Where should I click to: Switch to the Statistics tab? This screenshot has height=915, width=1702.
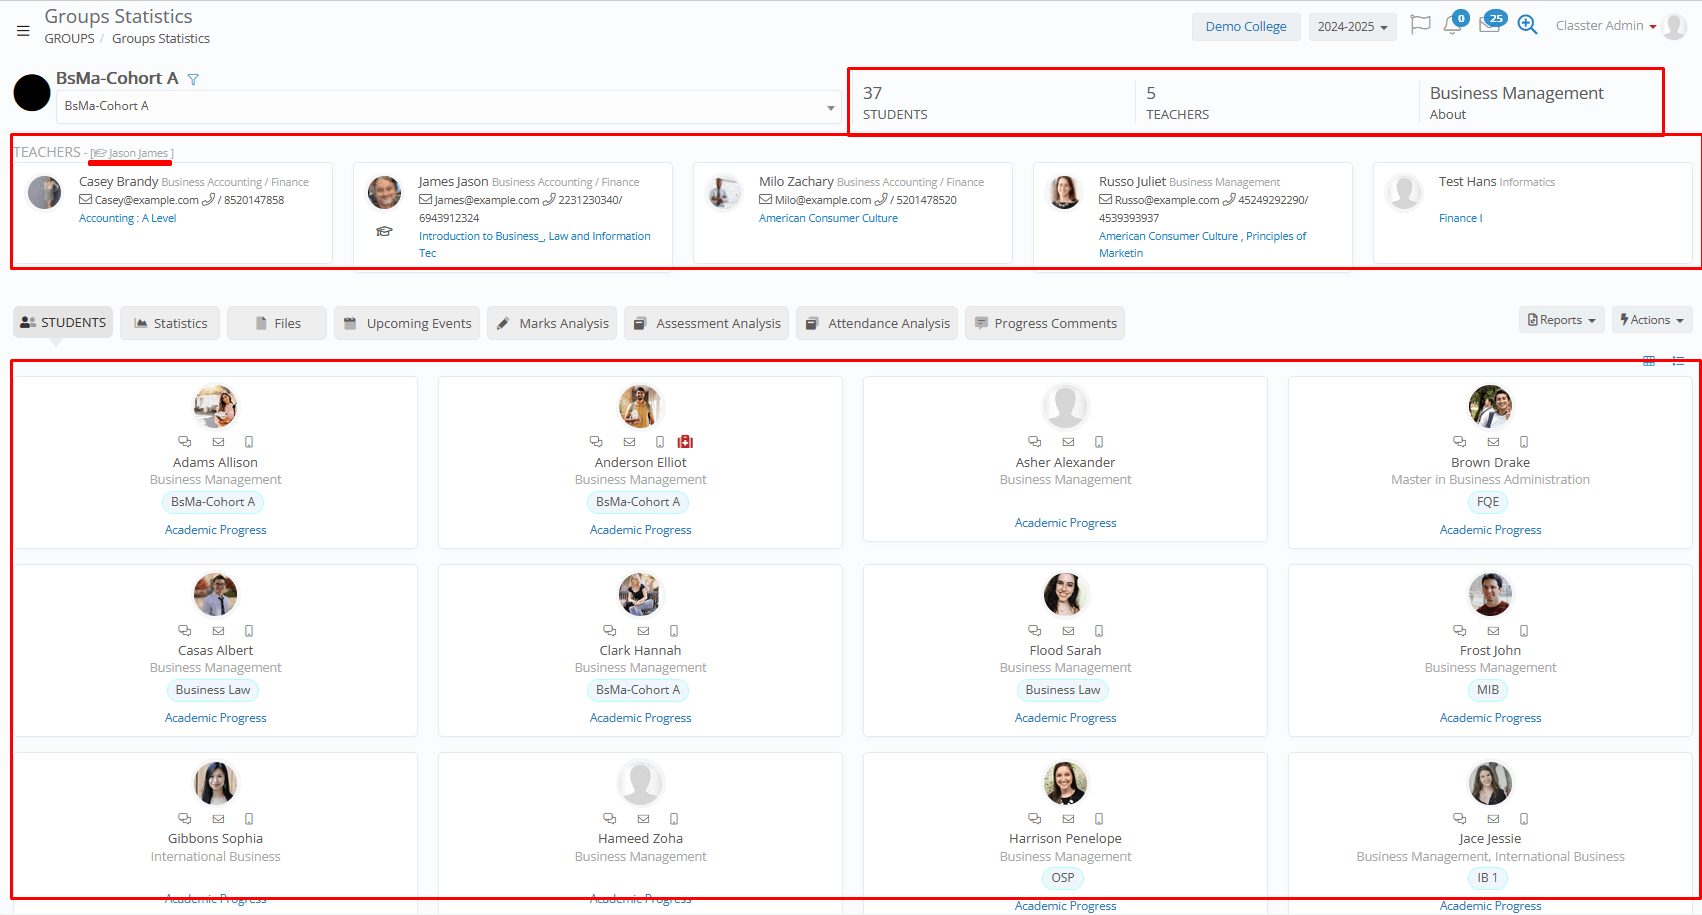(170, 323)
